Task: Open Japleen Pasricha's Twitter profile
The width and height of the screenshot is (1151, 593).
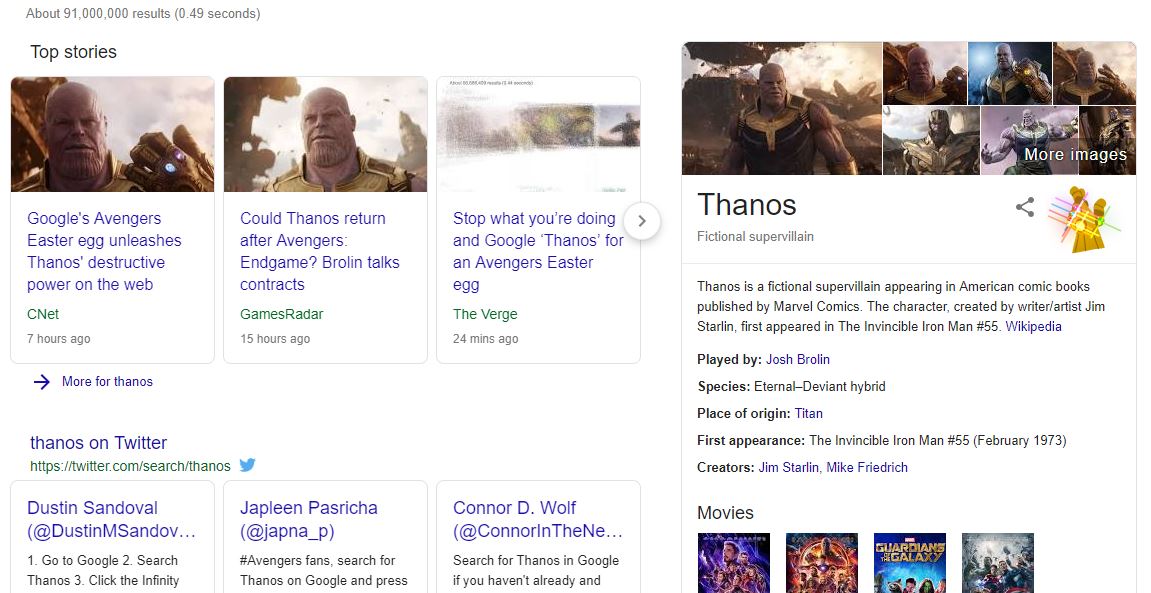Action: point(308,519)
